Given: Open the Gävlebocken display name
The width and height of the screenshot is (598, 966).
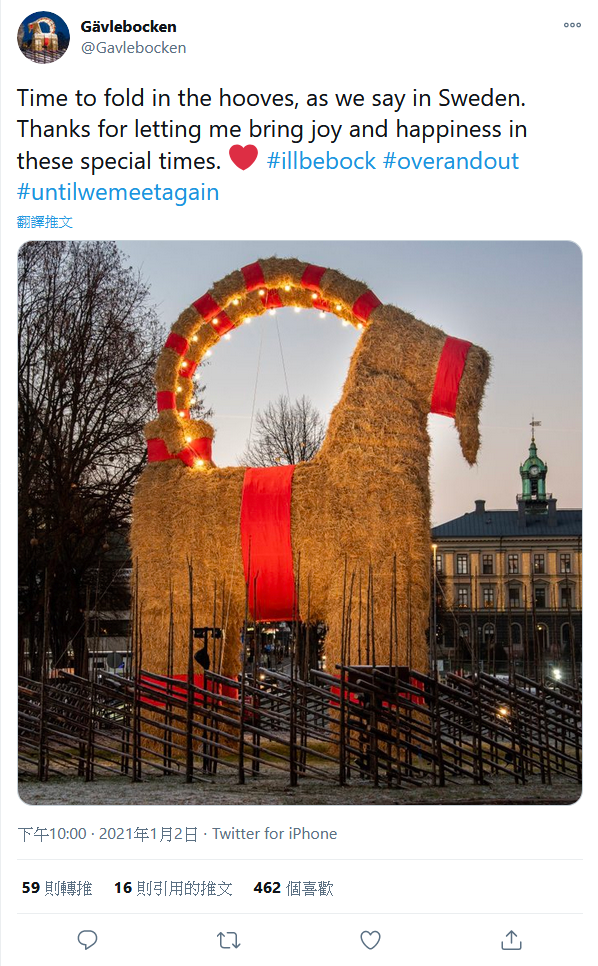Looking at the screenshot, I should [128, 26].
